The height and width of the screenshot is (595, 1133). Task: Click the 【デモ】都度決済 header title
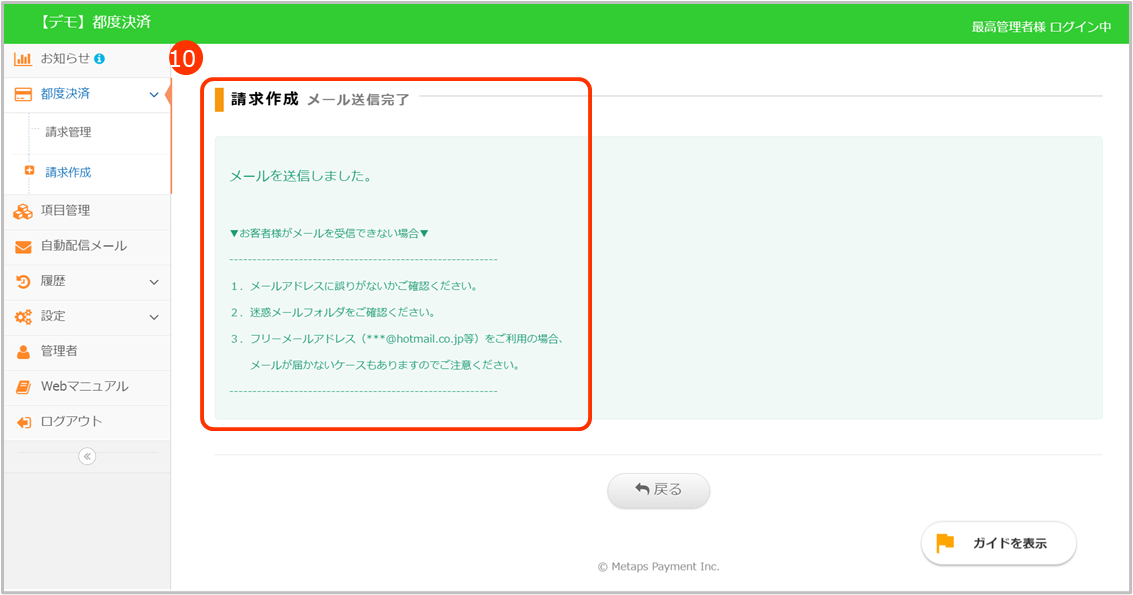95,22
